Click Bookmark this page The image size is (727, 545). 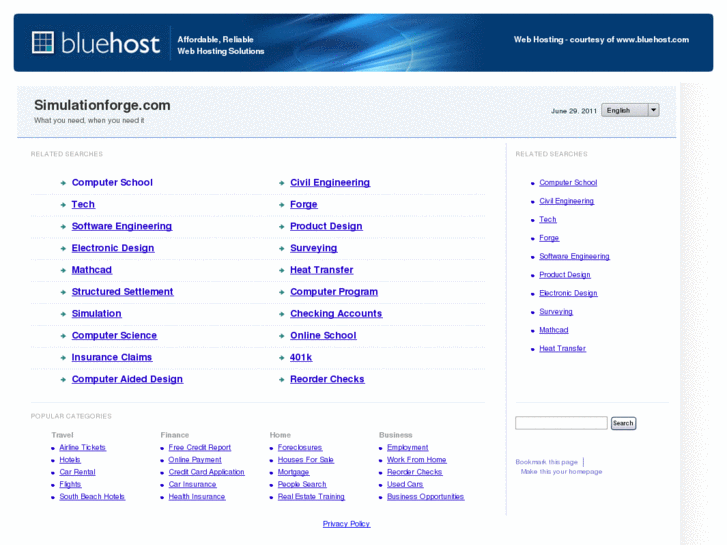point(547,462)
